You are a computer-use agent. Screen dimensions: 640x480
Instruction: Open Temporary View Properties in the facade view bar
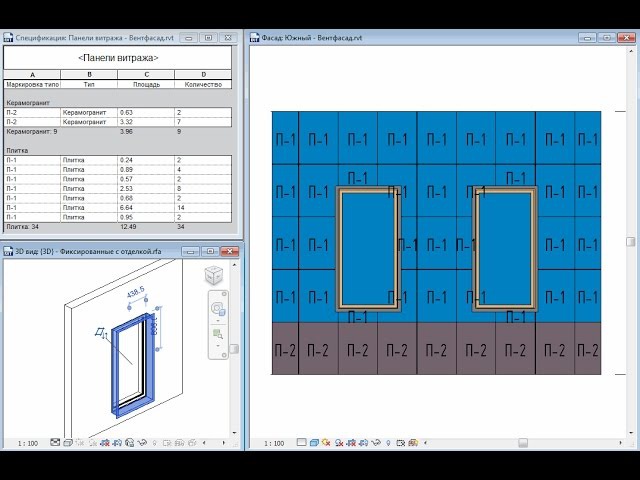click(x=400, y=443)
